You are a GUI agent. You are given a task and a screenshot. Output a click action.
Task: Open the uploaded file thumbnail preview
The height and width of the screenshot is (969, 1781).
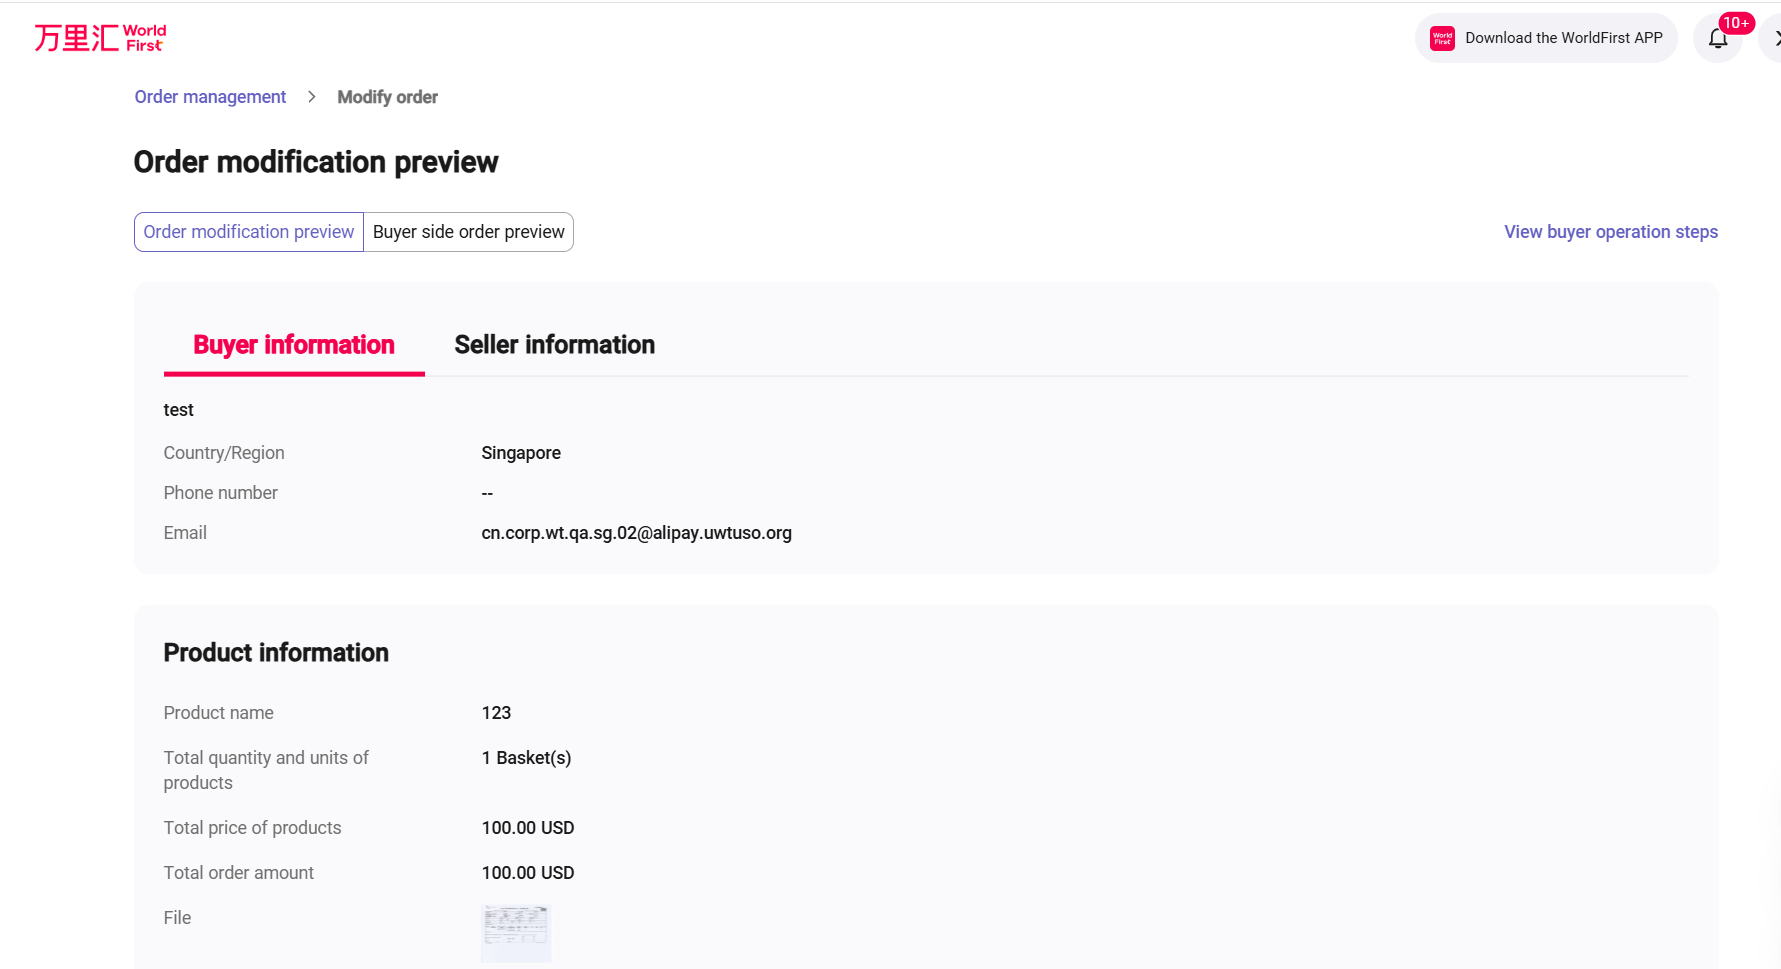click(x=515, y=932)
